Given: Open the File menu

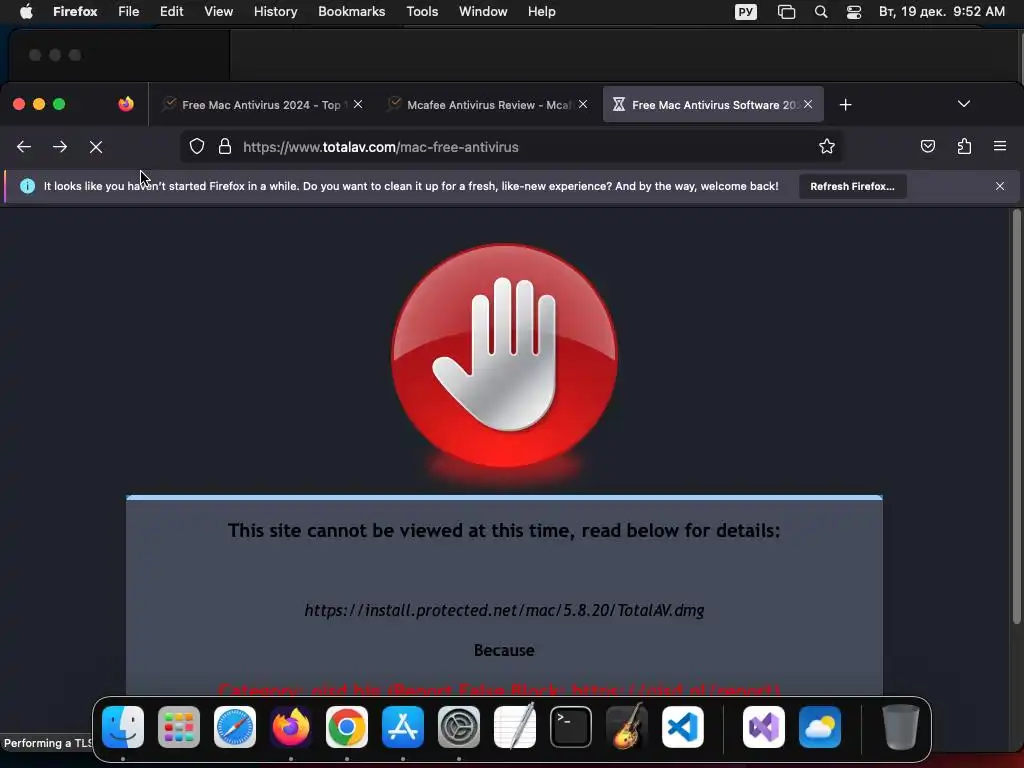Looking at the screenshot, I should pyautogui.click(x=129, y=12).
